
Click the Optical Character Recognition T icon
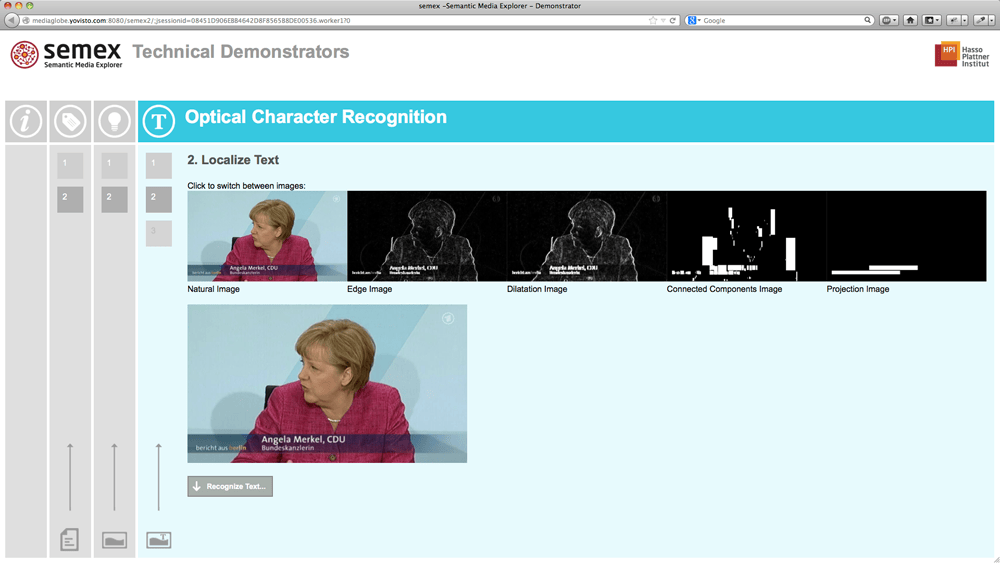158,122
